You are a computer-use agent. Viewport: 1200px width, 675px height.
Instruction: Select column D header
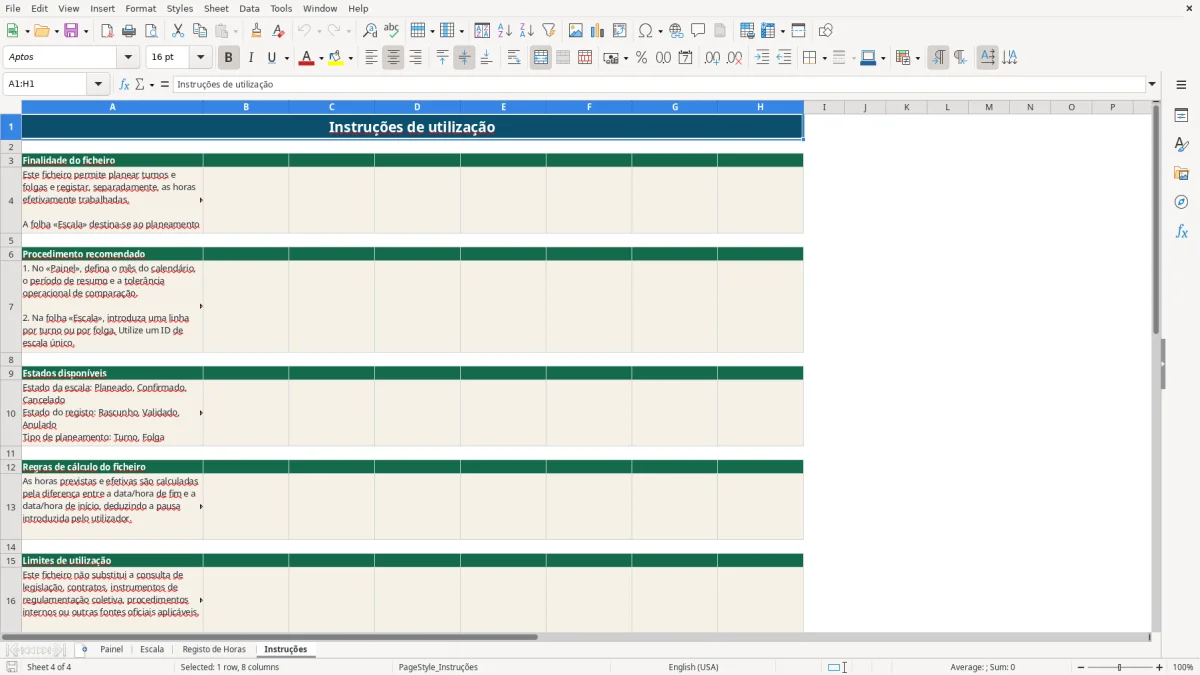pyautogui.click(x=417, y=107)
